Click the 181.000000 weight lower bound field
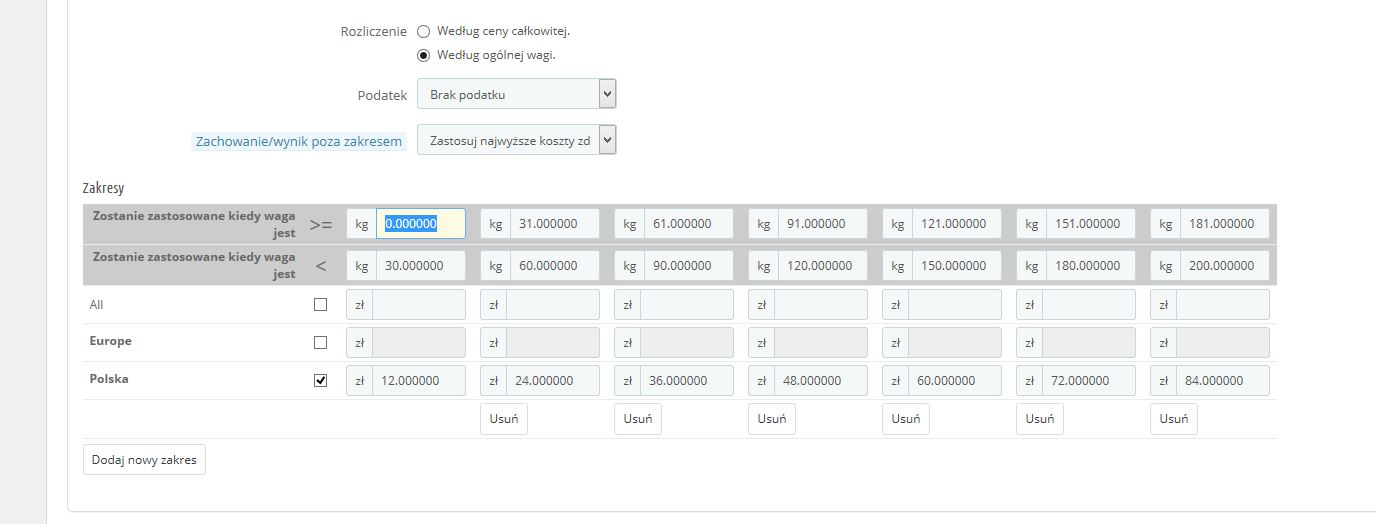 coord(1223,224)
